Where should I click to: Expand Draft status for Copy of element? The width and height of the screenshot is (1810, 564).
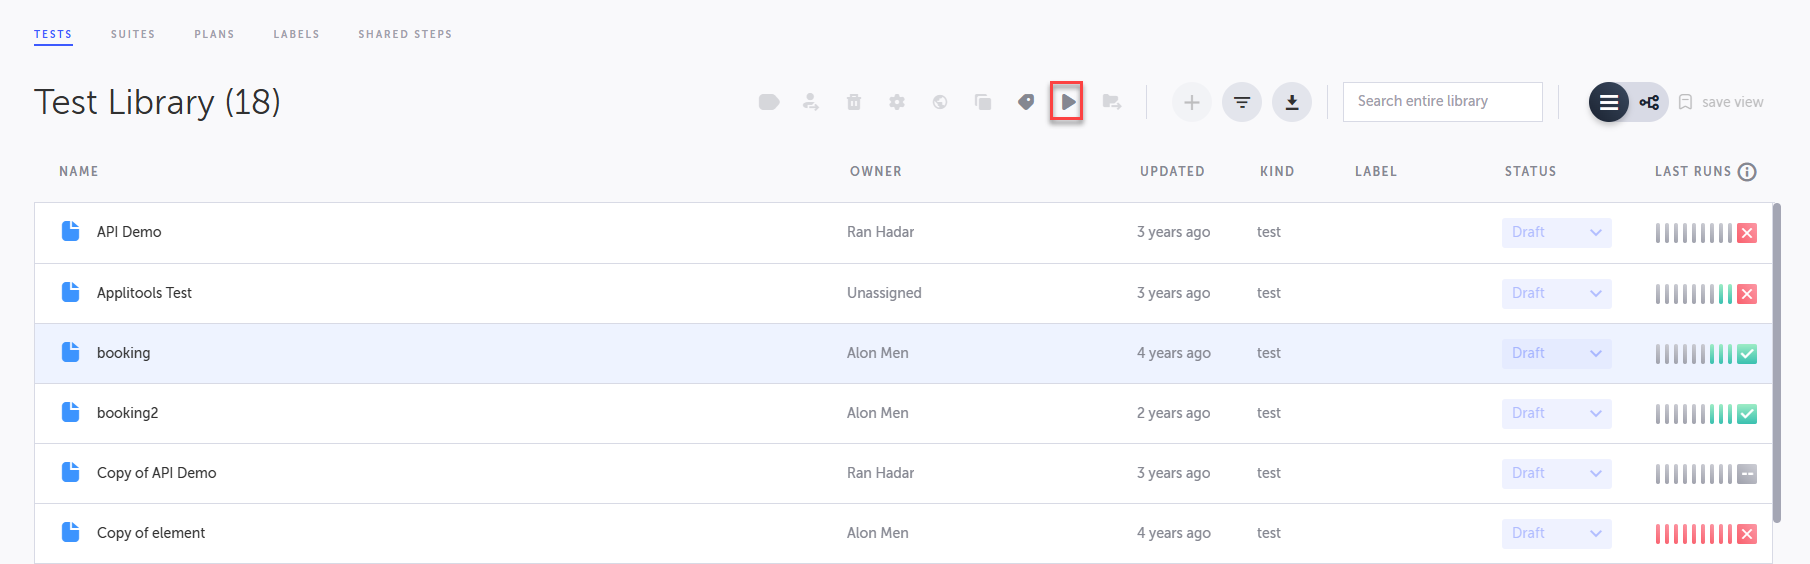pyautogui.click(x=1556, y=533)
